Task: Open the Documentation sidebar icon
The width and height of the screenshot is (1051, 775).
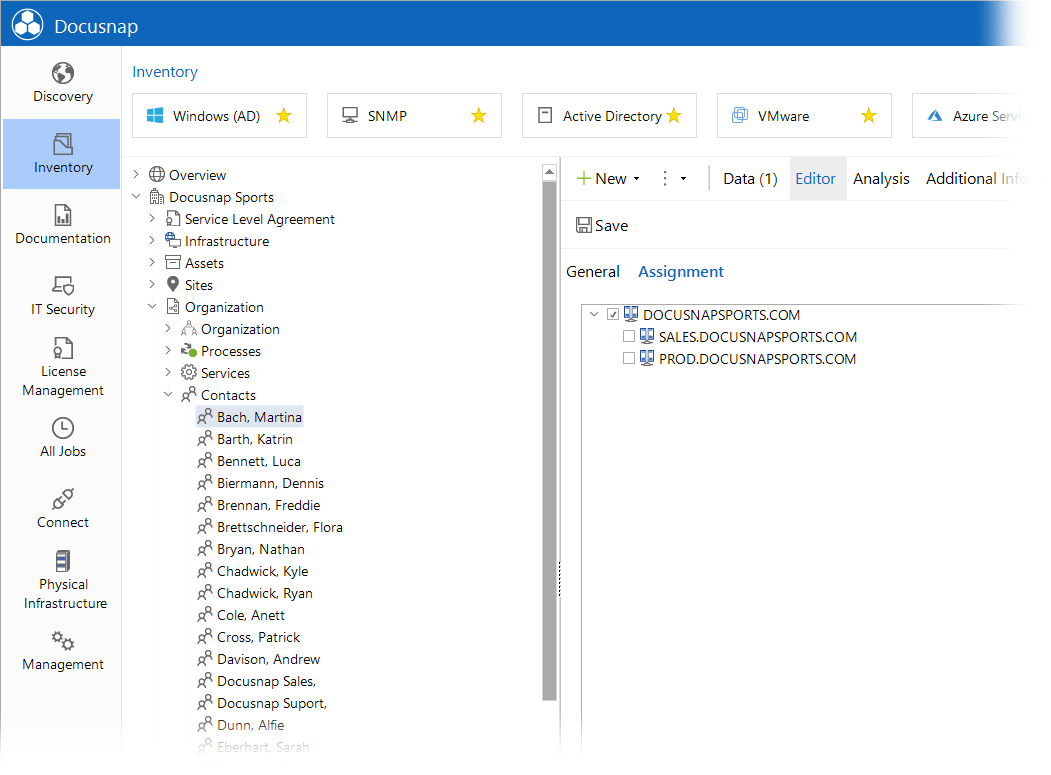Action: [x=63, y=215]
